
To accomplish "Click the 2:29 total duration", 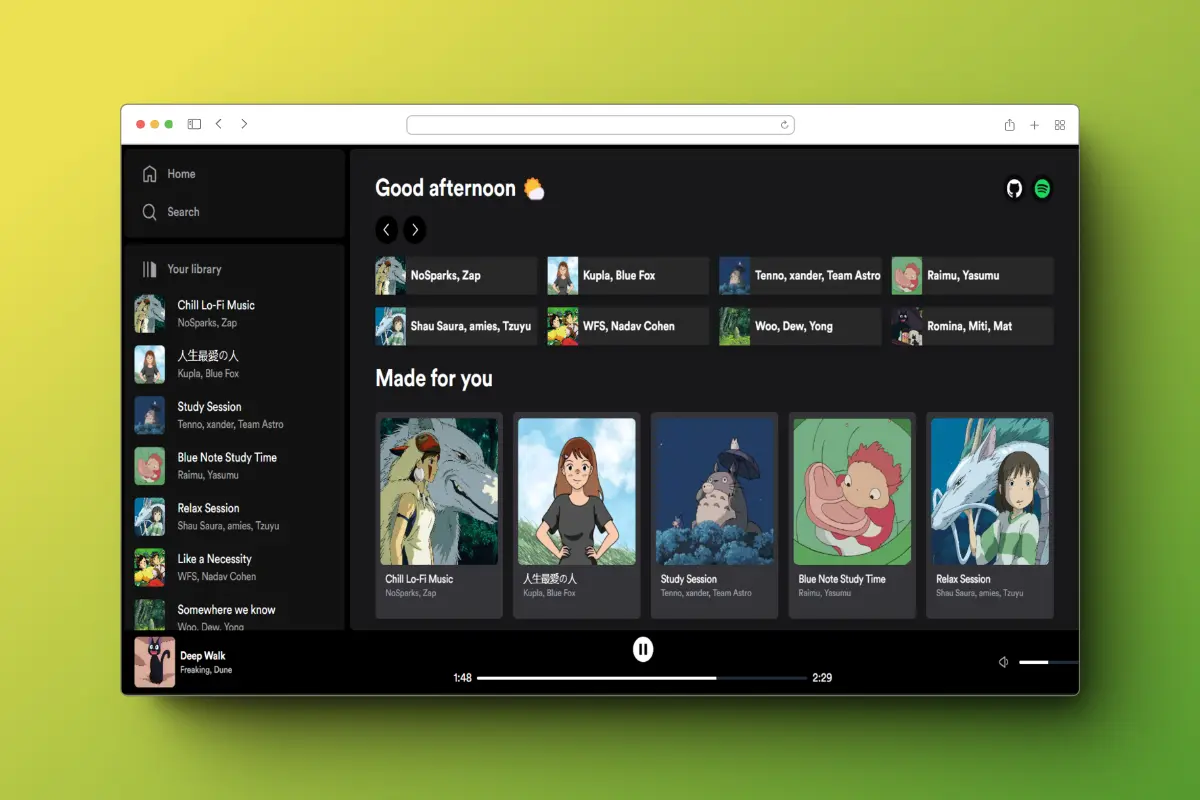I will 822,678.
